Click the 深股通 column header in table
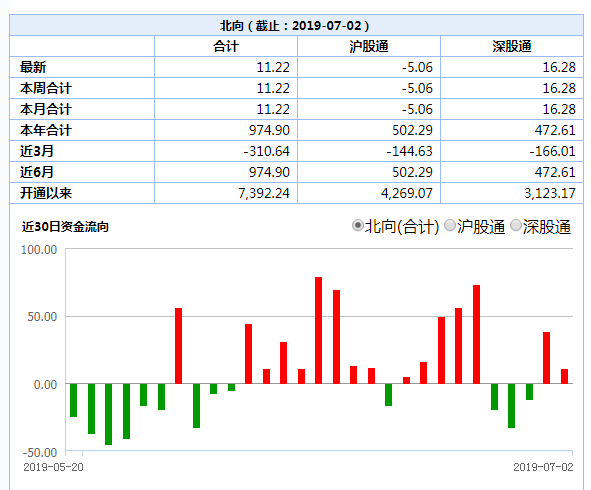591x490 pixels. coord(512,46)
